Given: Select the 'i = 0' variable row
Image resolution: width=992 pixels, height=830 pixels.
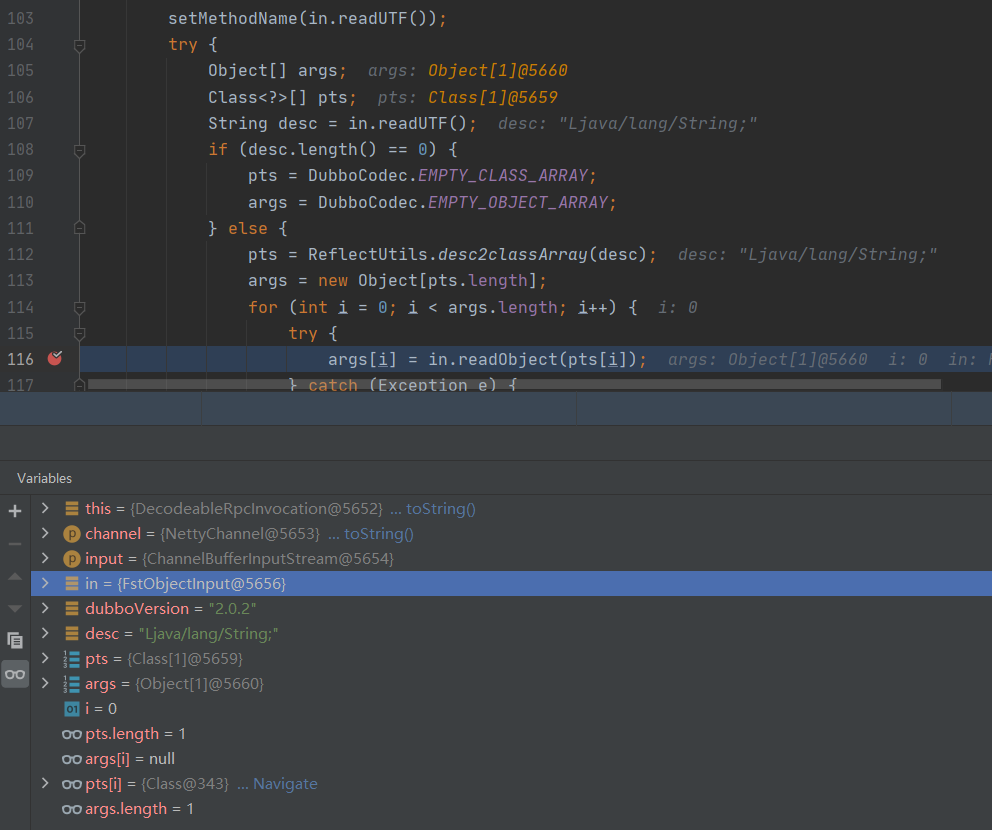Looking at the screenshot, I should pyautogui.click(x=100, y=709).
